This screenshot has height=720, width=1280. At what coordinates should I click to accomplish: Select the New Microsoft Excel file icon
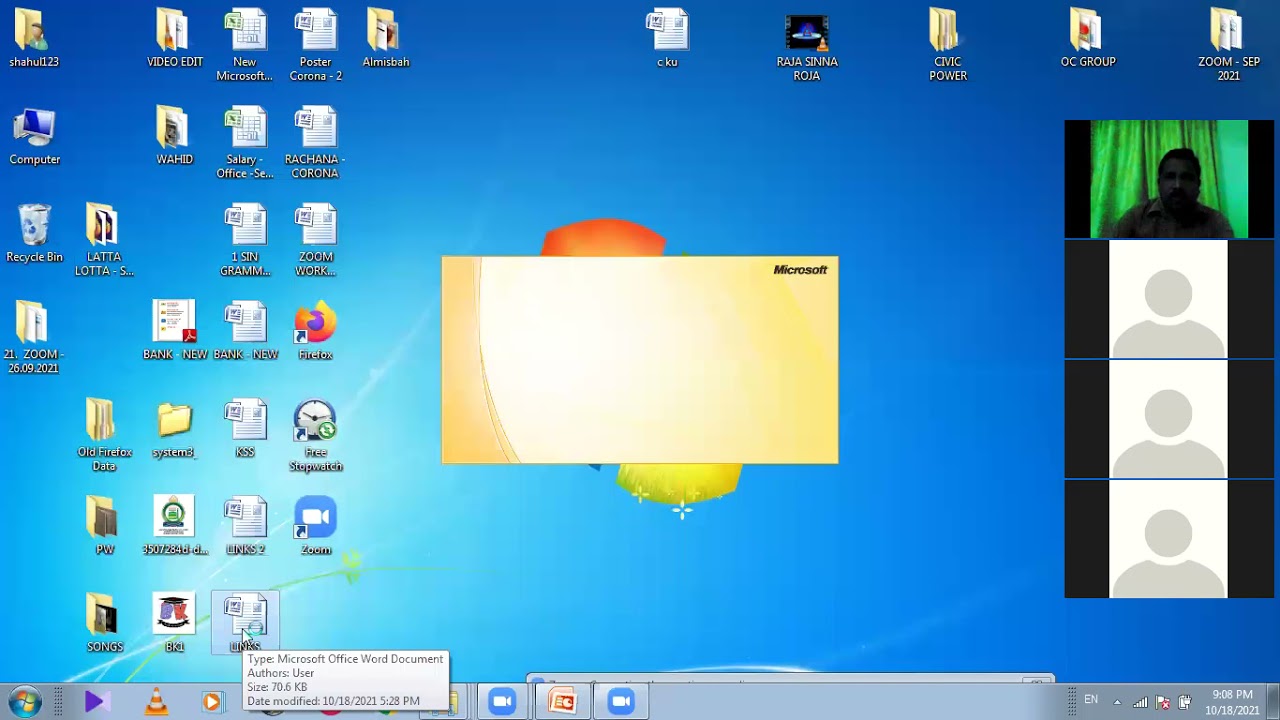point(245,46)
